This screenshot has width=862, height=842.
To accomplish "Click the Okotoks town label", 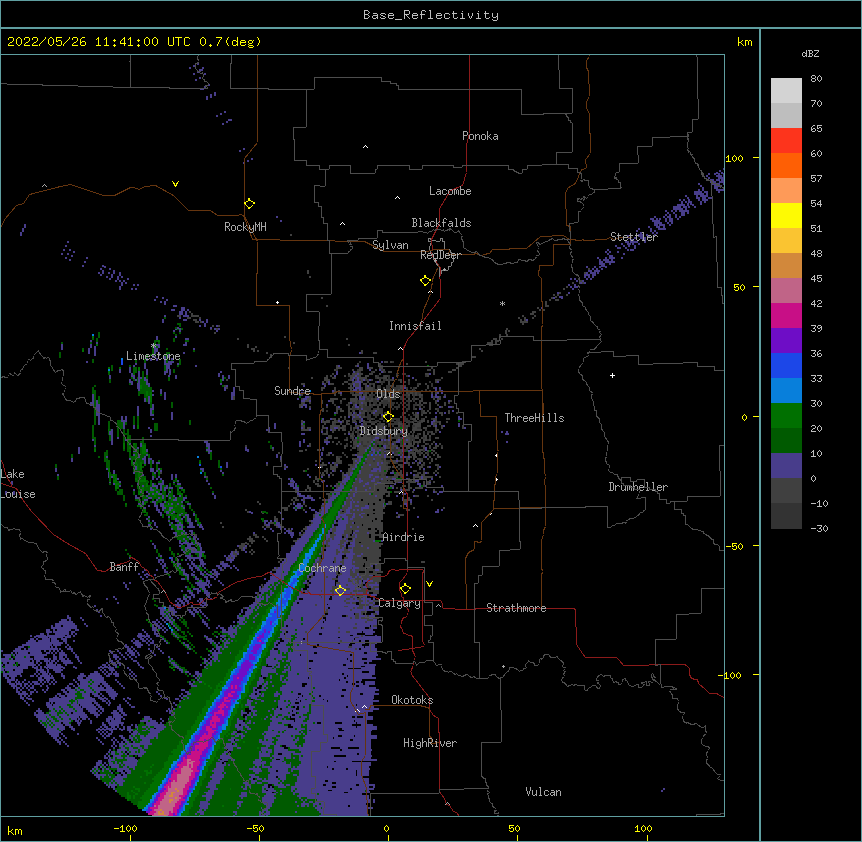I will 412,700.
